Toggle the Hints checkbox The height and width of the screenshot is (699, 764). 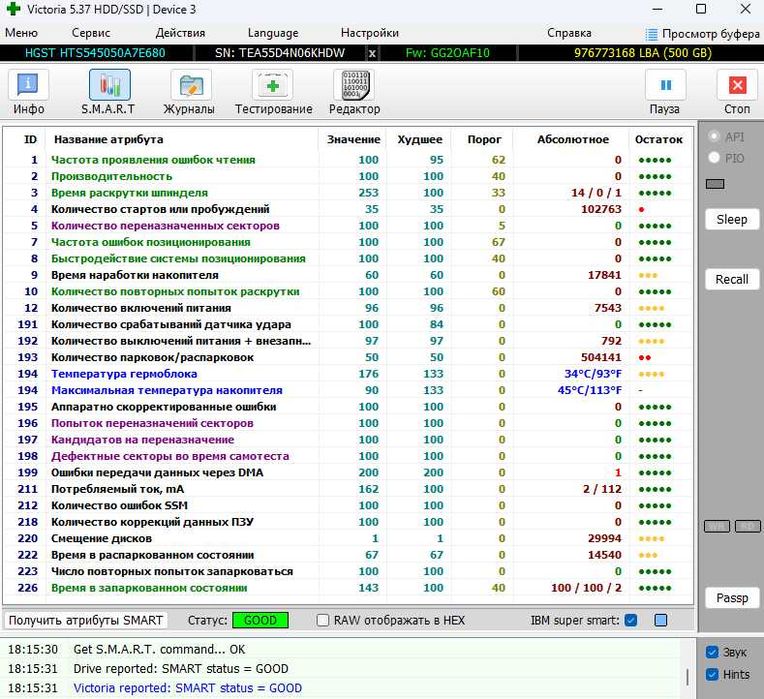712,674
